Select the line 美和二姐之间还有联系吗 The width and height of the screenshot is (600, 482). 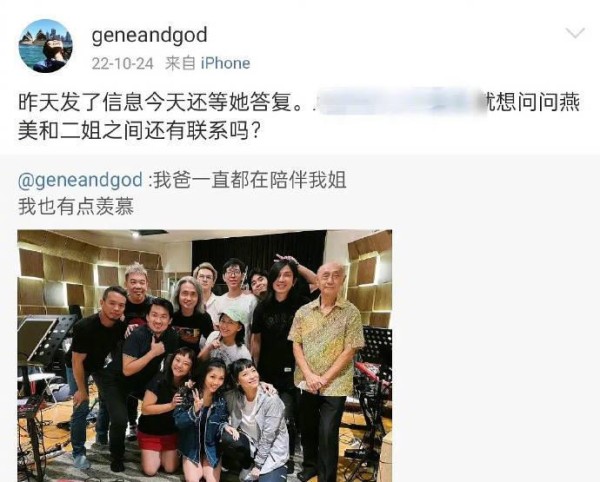[140, 132]
